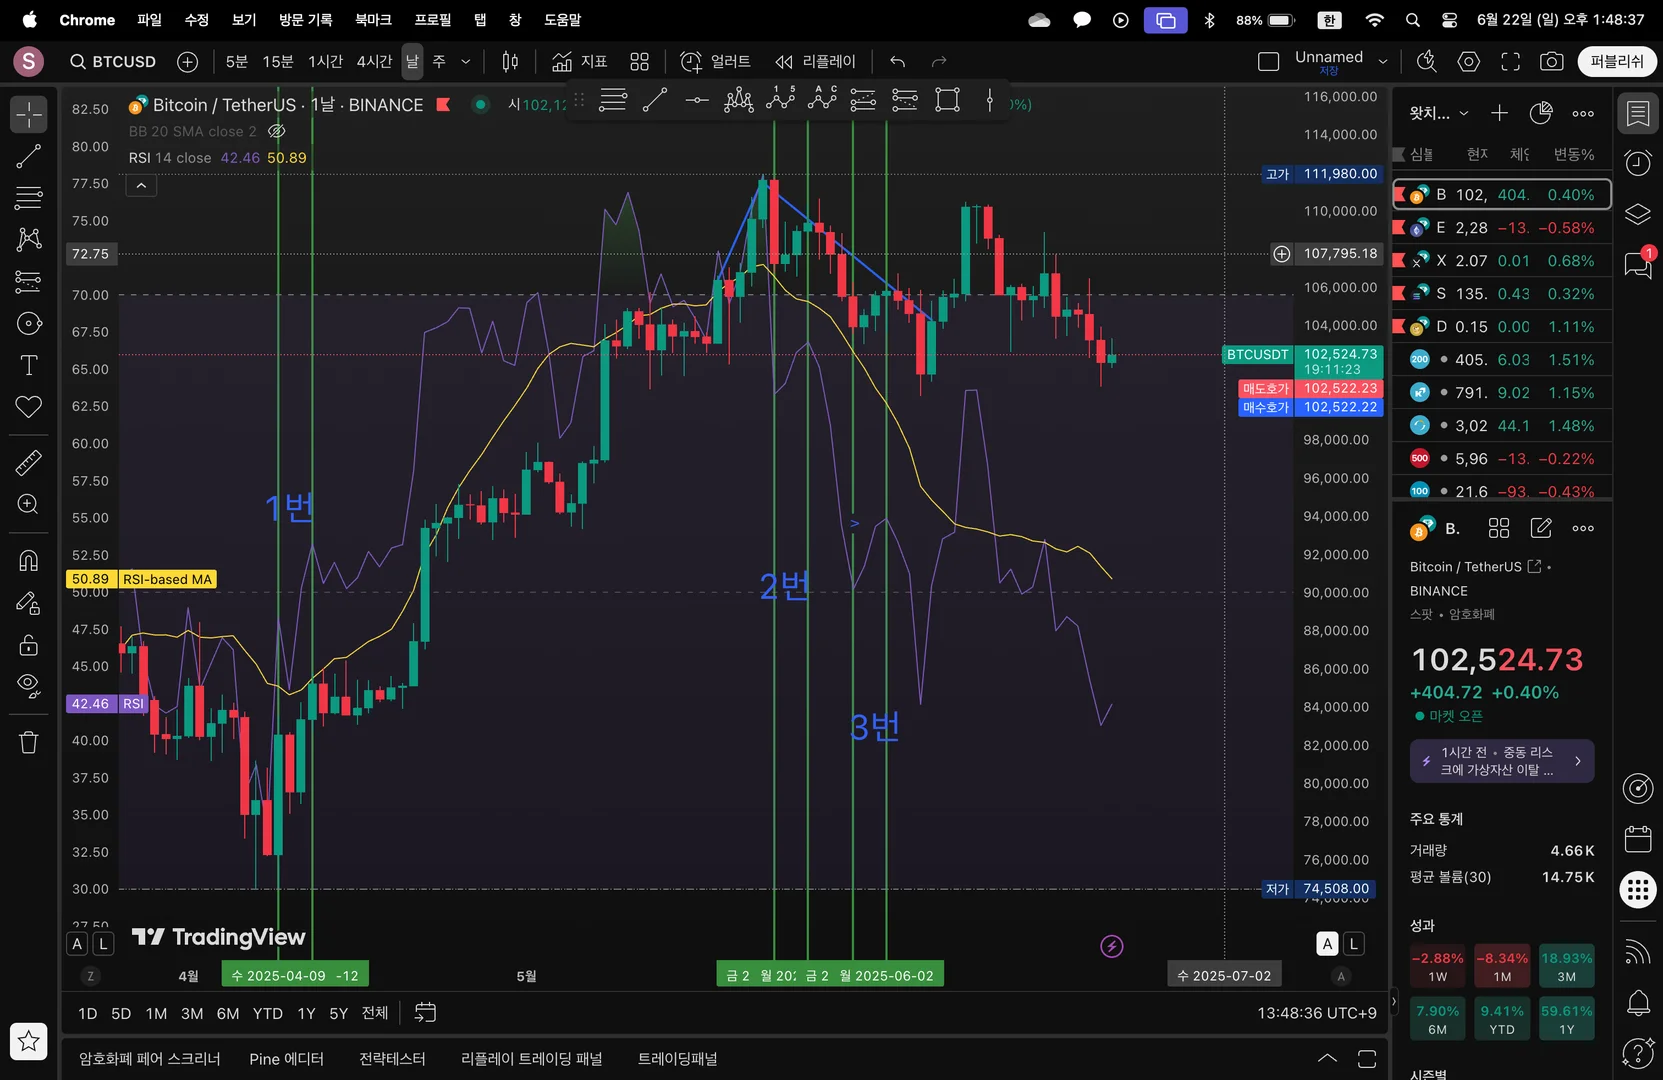This screenshot has height=1080, width=1663.
Task: Open the geometric shapes tool
Action: pos(29,323)
